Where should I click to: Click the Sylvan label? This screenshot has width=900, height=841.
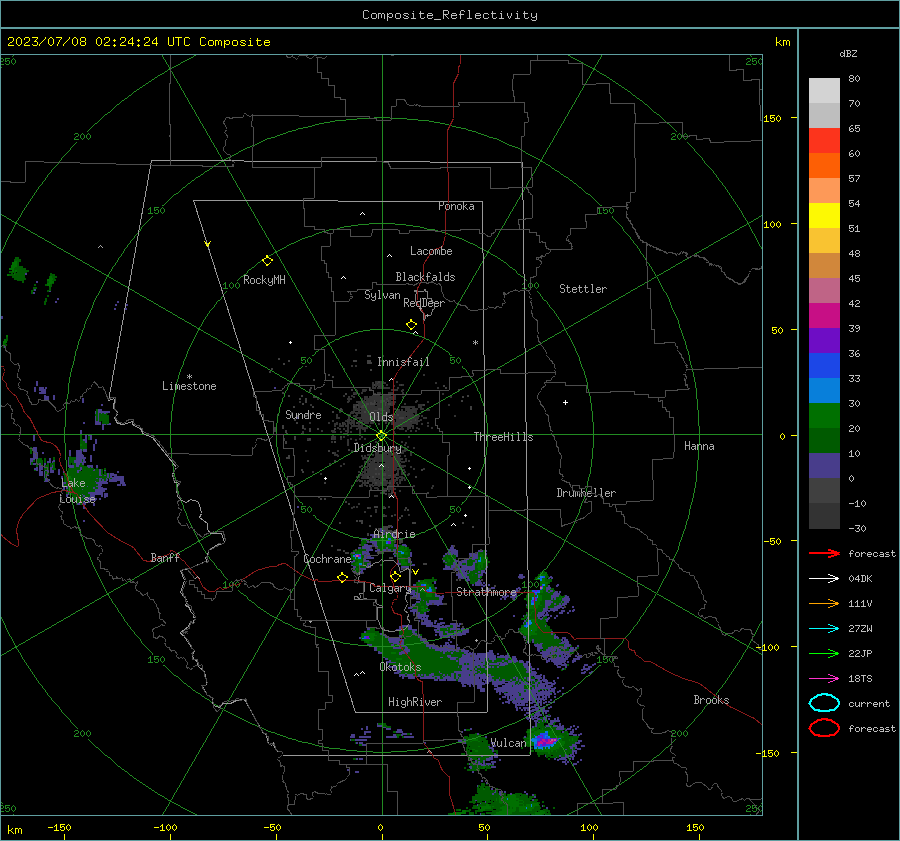coord(382,295)
